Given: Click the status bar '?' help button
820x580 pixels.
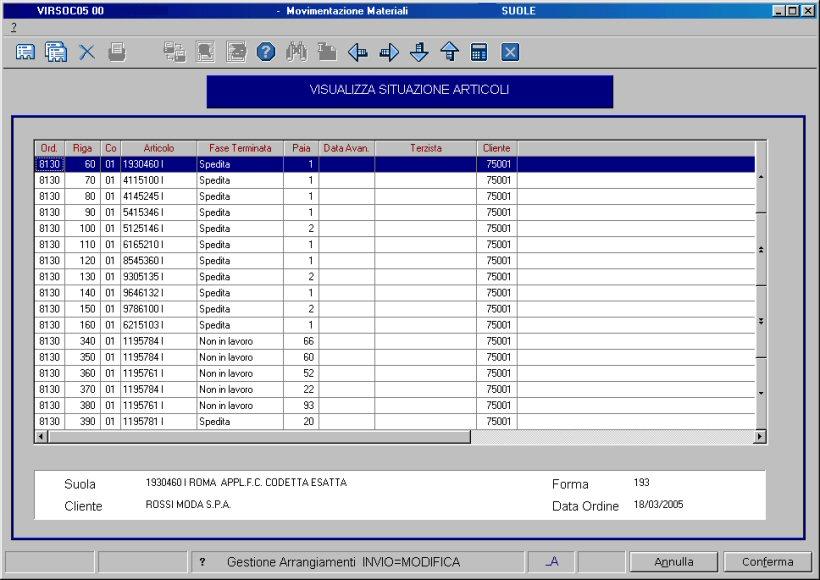Looking at the screenshot, I should pos(202,562).
